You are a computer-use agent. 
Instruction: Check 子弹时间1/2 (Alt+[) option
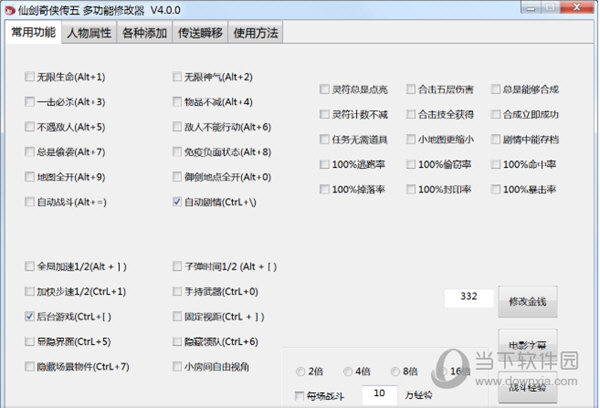pyautogui.click(x=177, y=266)
